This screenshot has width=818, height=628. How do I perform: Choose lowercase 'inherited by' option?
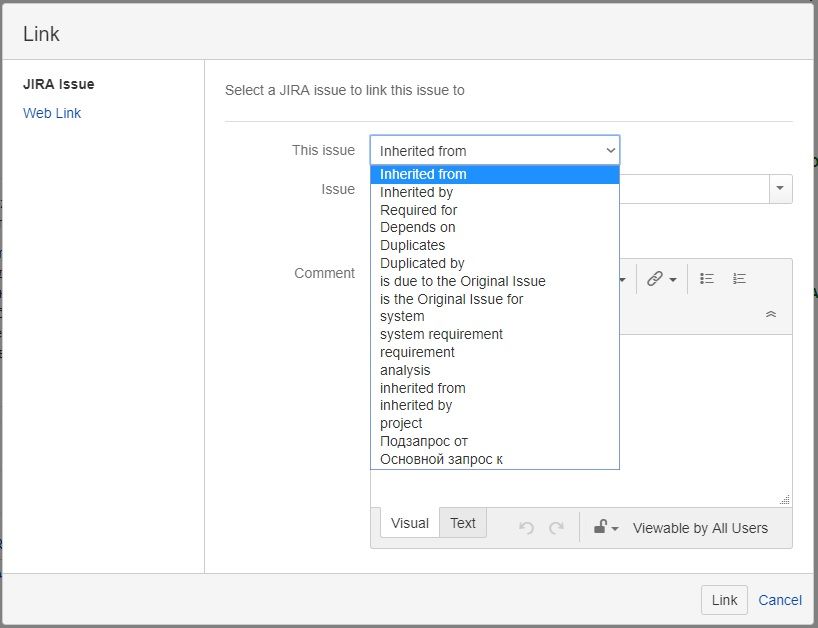click(x=495, y=406)
